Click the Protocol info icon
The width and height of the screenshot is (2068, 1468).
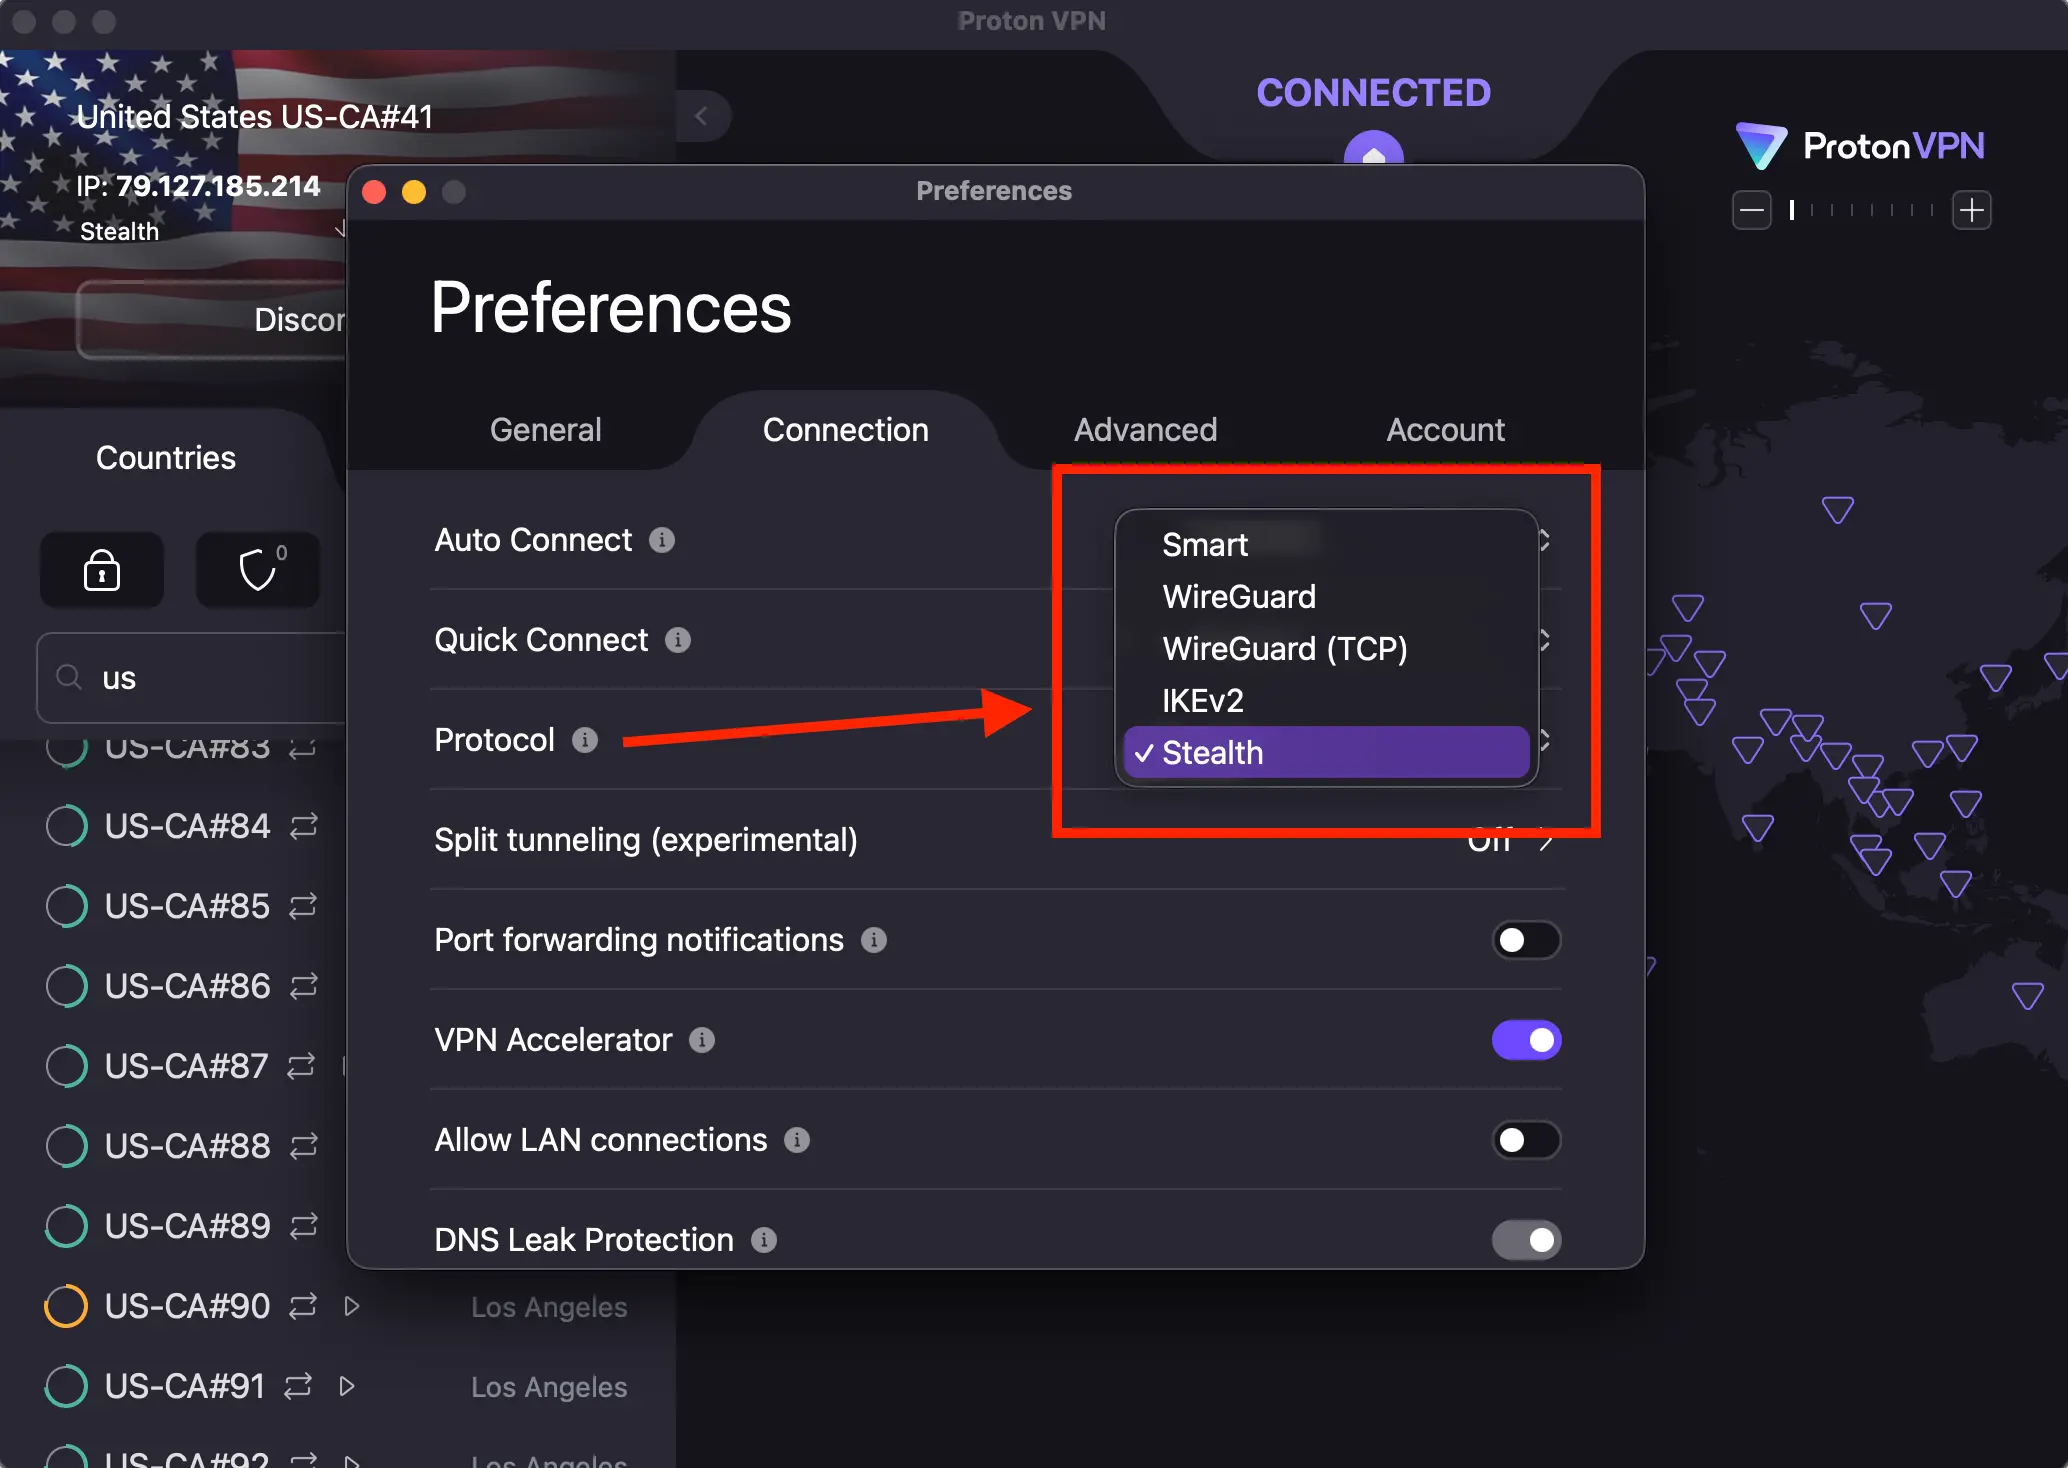(x=584, y=740)
